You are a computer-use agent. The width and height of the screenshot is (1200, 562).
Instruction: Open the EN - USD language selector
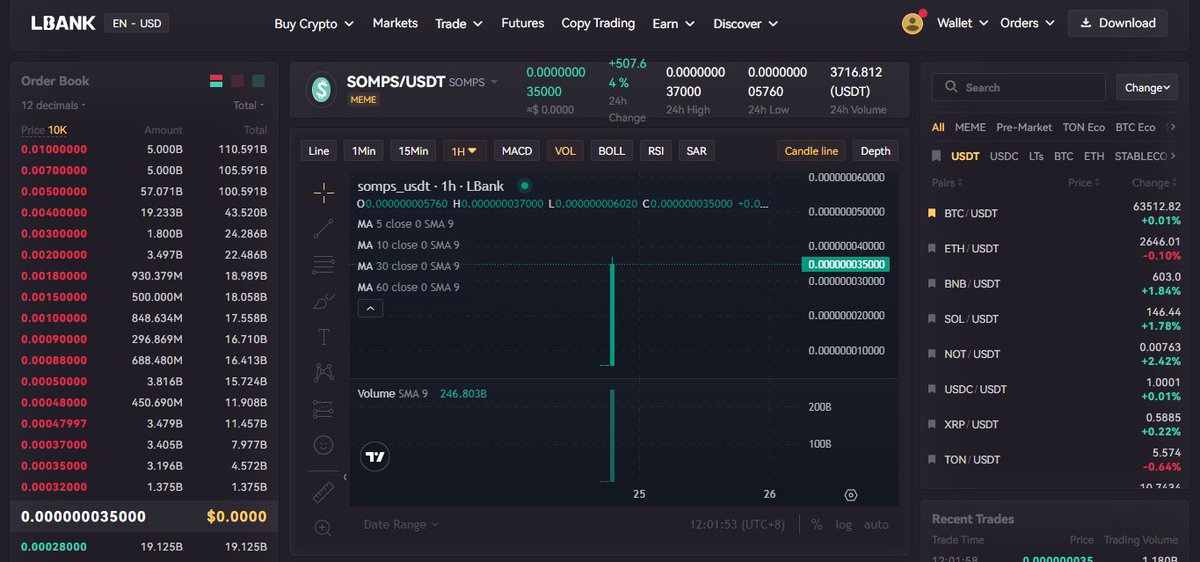[138, 23]
